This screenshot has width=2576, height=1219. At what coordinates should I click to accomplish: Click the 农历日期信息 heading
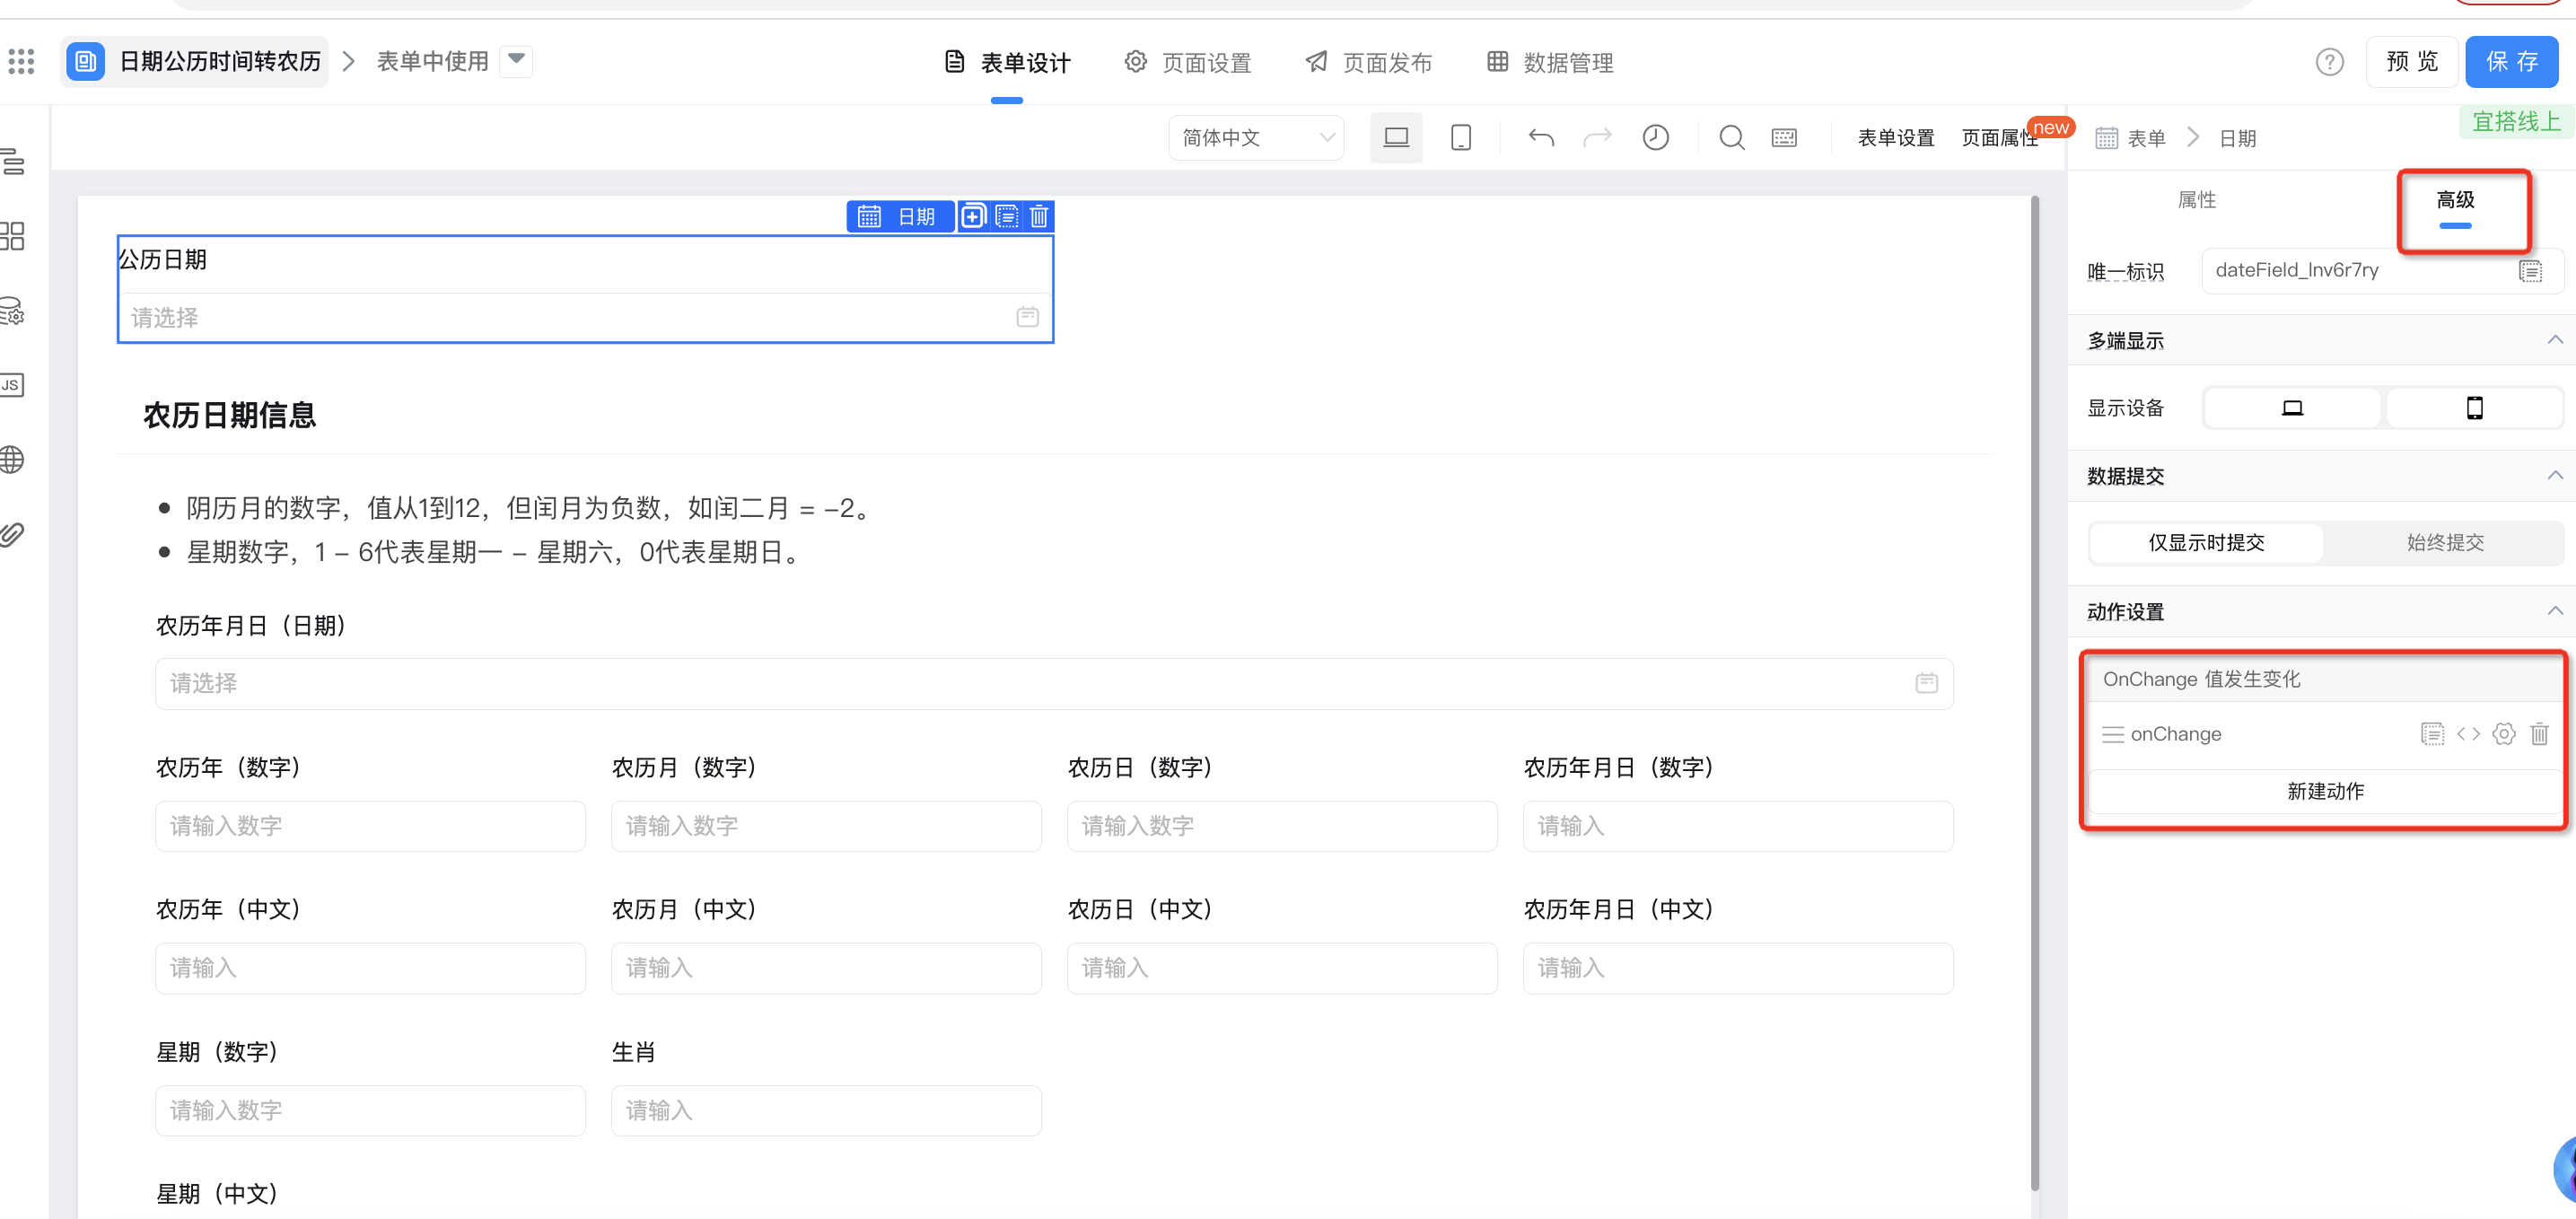229,415
